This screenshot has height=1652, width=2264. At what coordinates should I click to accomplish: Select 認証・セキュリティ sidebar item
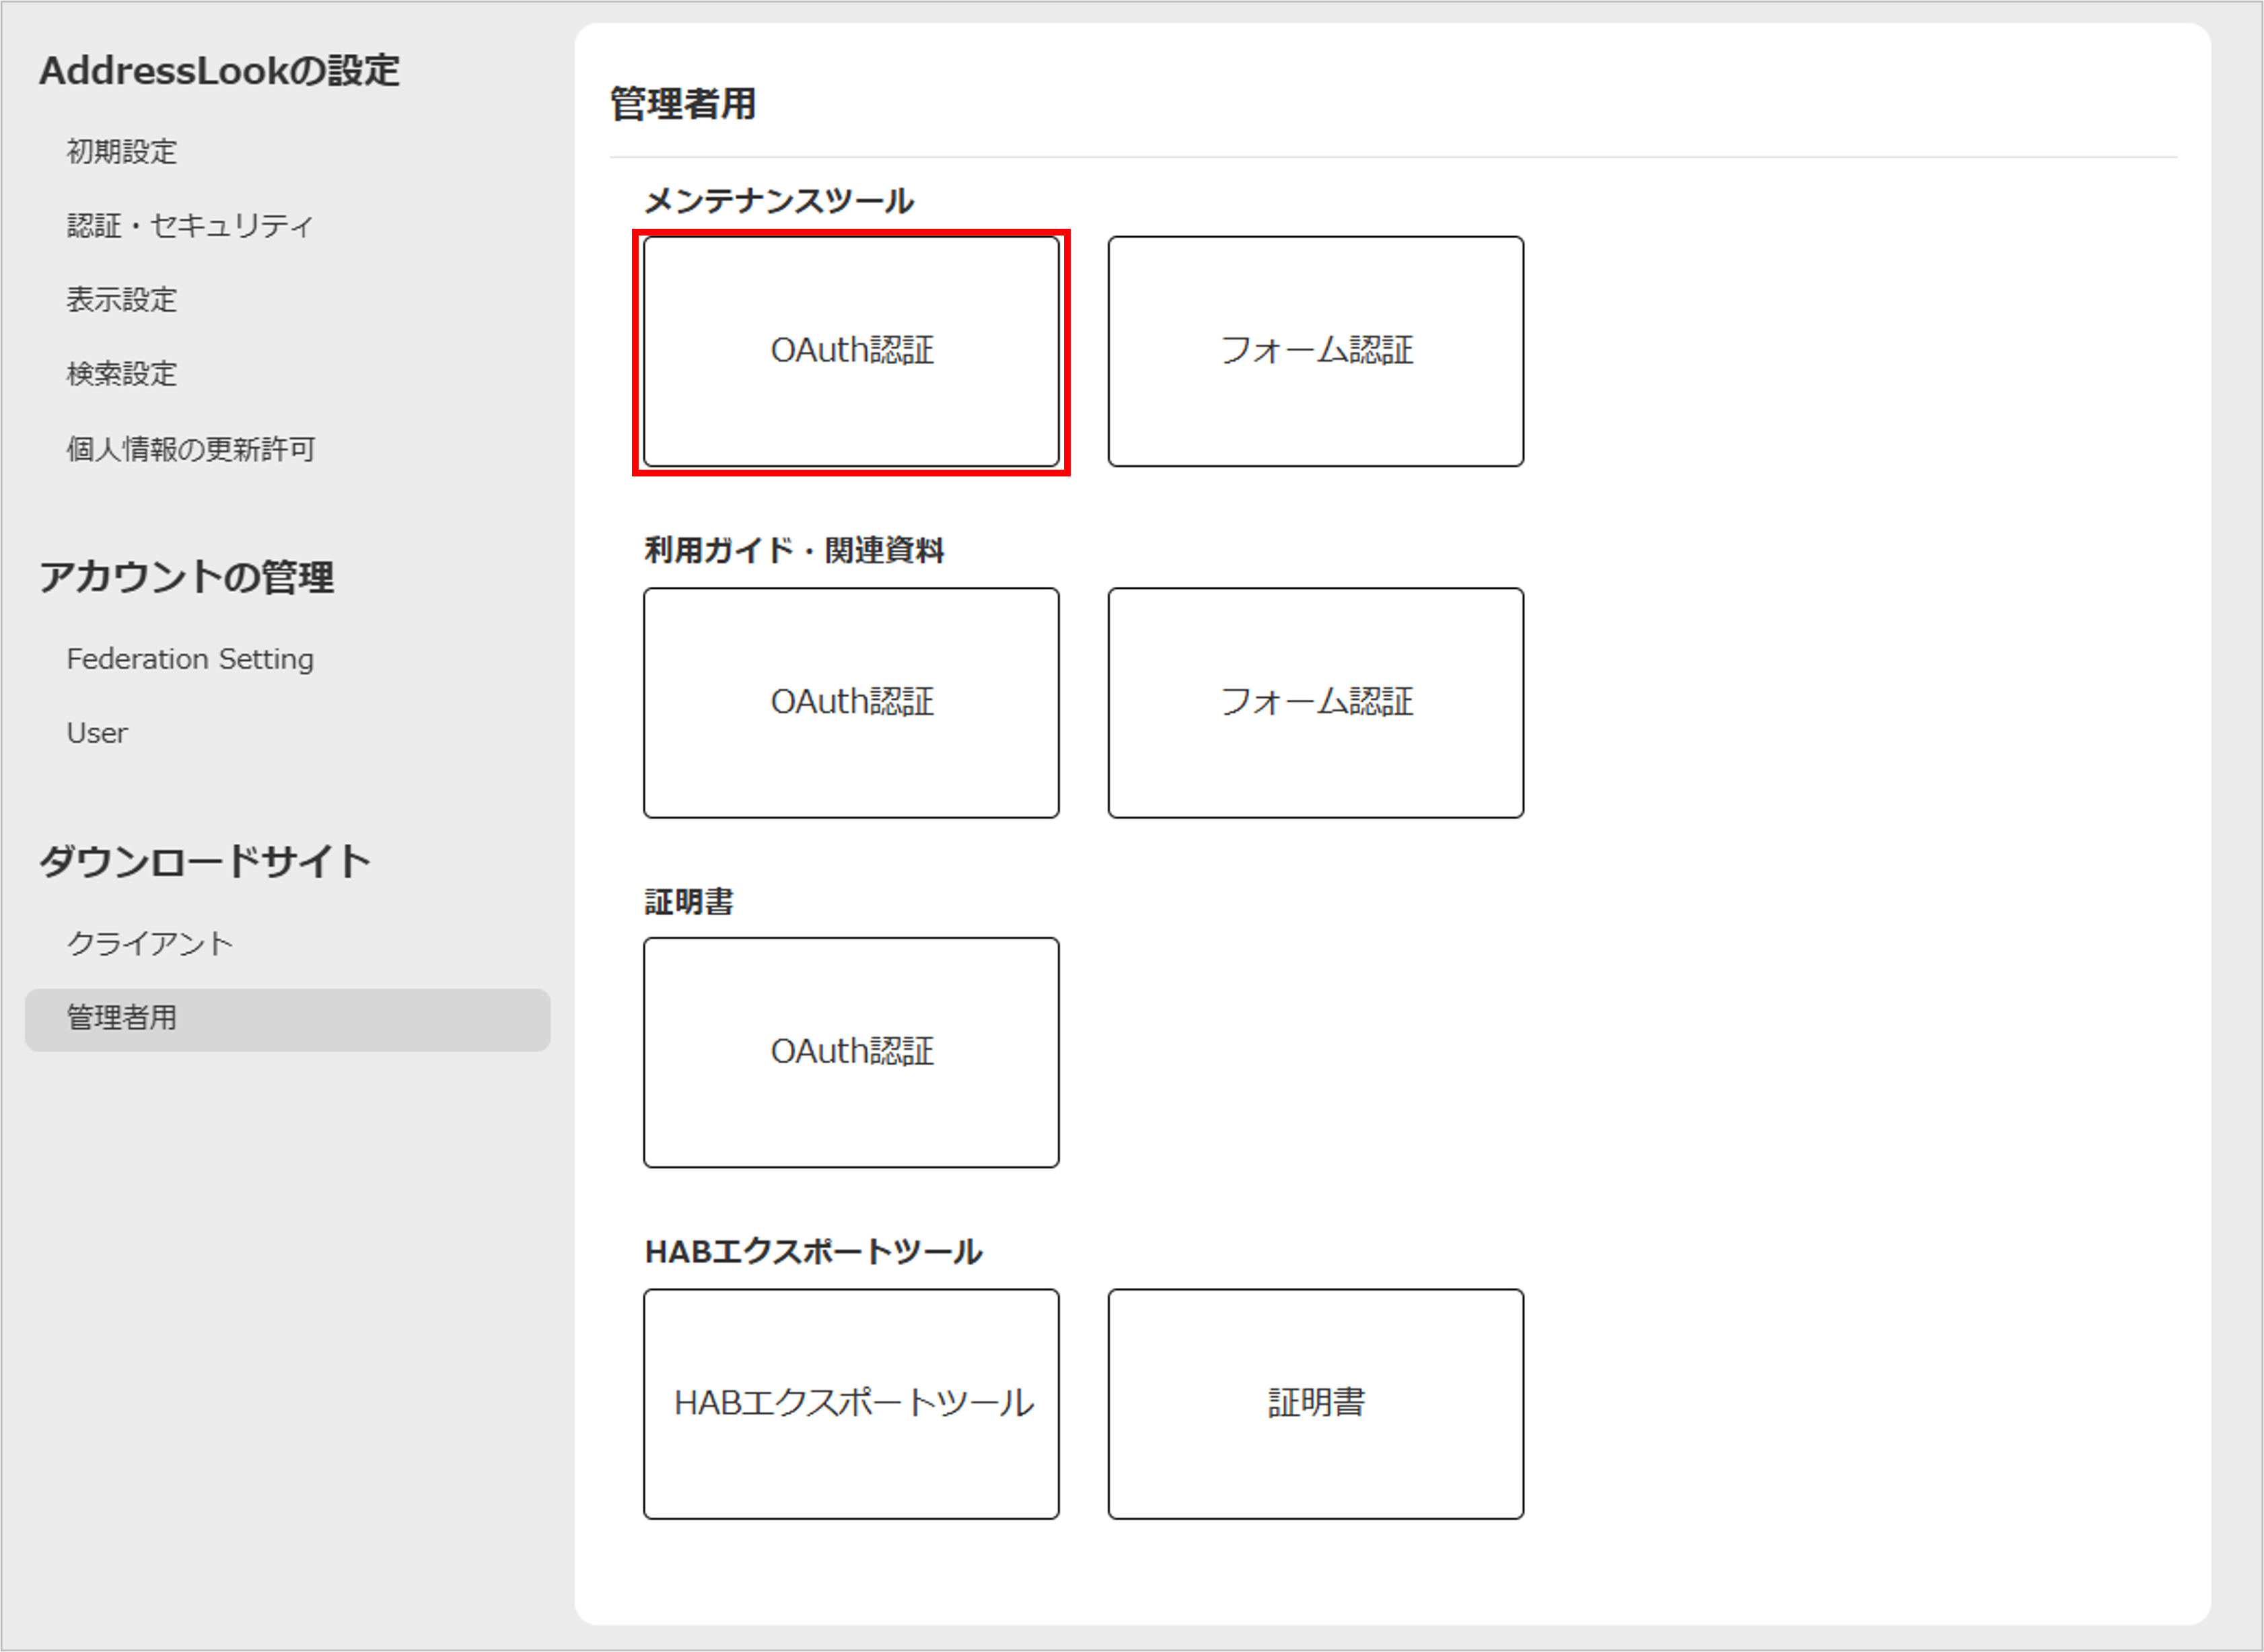pyautogui.click(x=190, y=226)
